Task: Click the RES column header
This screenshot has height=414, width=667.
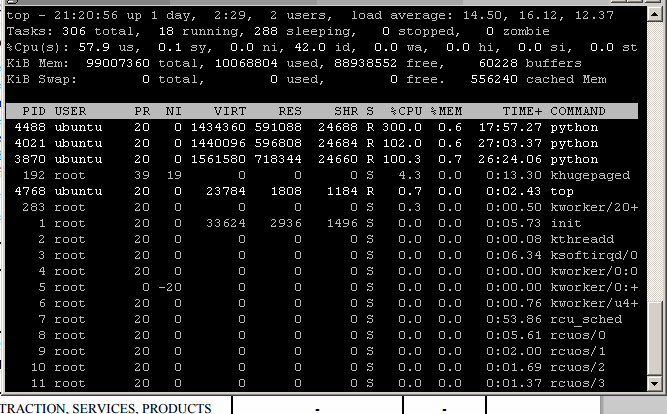Action: click(x=290, y=111)
